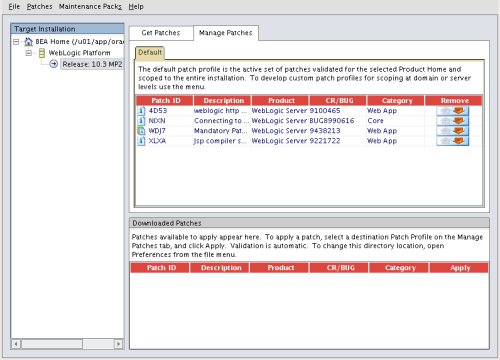Select the Release: 10.3 MP2 tree item
Image resolution: width=500 pixels, height=360 pixels.
coord(92,64)
